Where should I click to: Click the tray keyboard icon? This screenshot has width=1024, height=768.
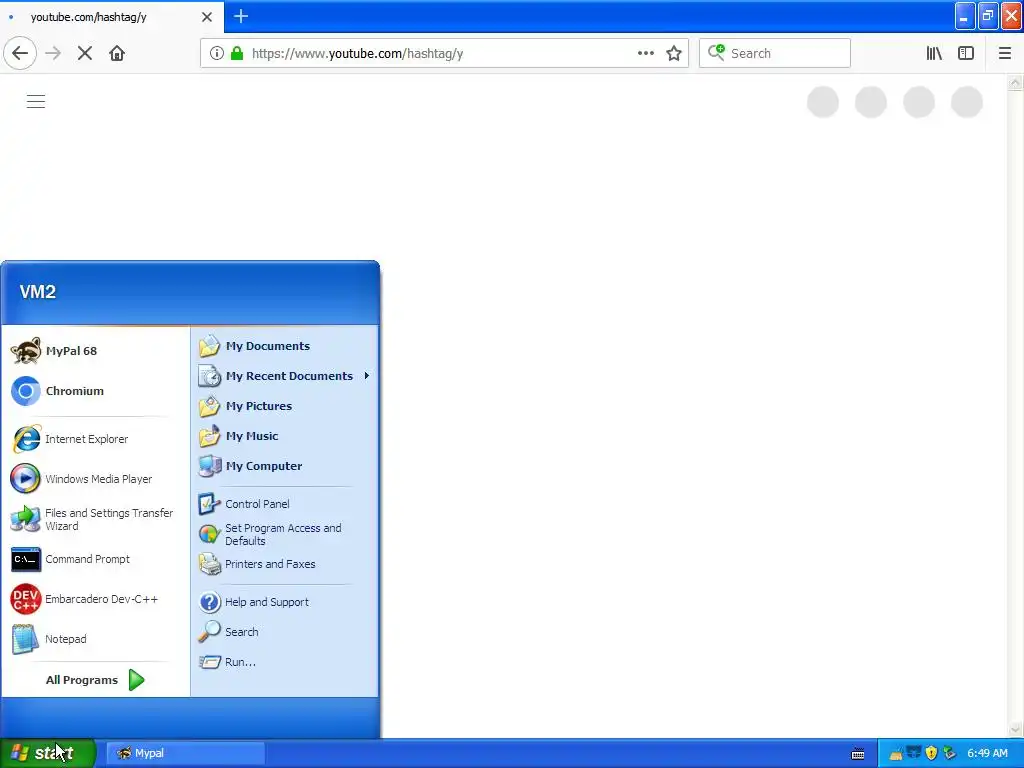coord(858,754)
